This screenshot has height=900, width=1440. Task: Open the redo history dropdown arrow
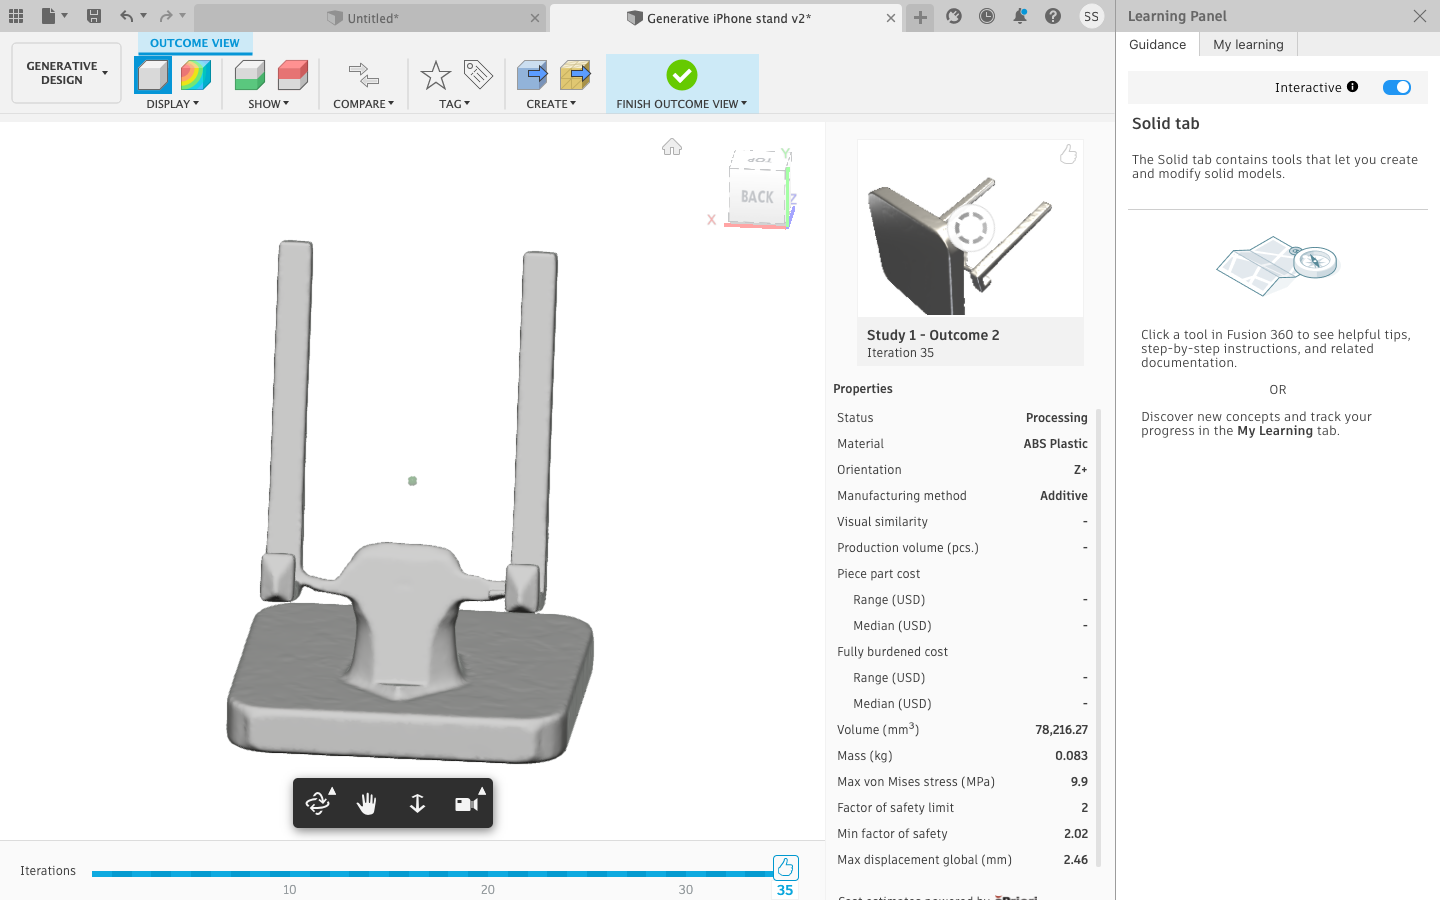tap(183, 16)
